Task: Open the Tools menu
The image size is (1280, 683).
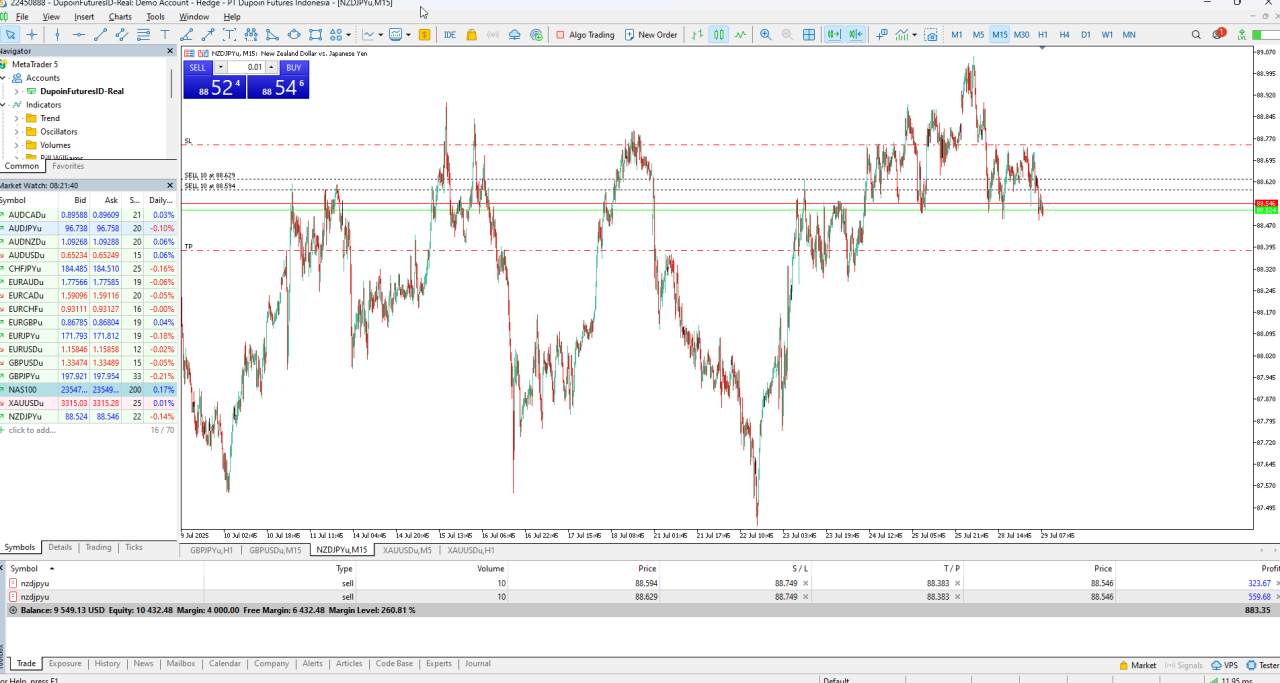Action: [x=155, y=17]
